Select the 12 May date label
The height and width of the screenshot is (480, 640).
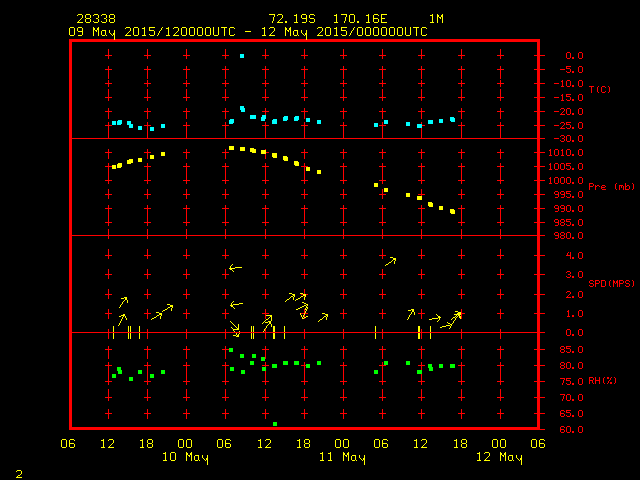pos(499,457)
